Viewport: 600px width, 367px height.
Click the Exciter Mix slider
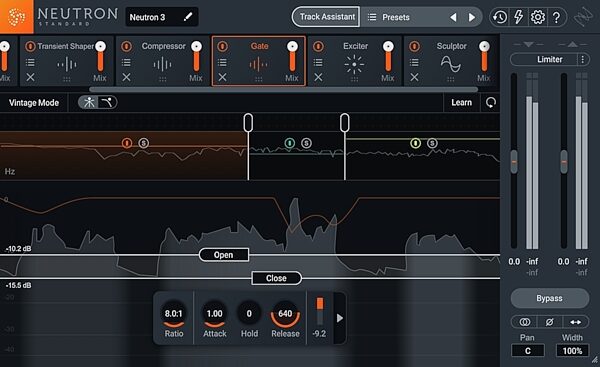[x=388, y=57]
